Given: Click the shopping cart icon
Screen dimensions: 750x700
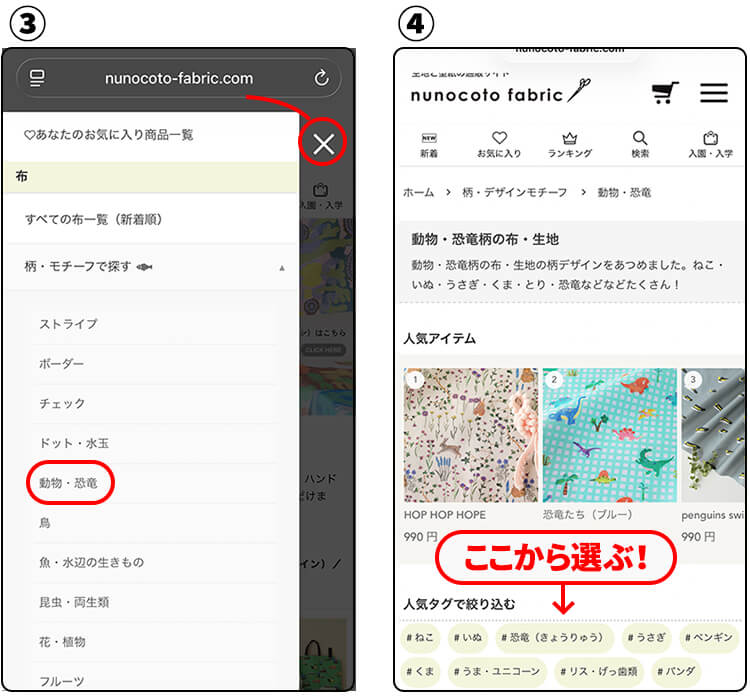Looking at the screenshot, I should pos(665,93).
